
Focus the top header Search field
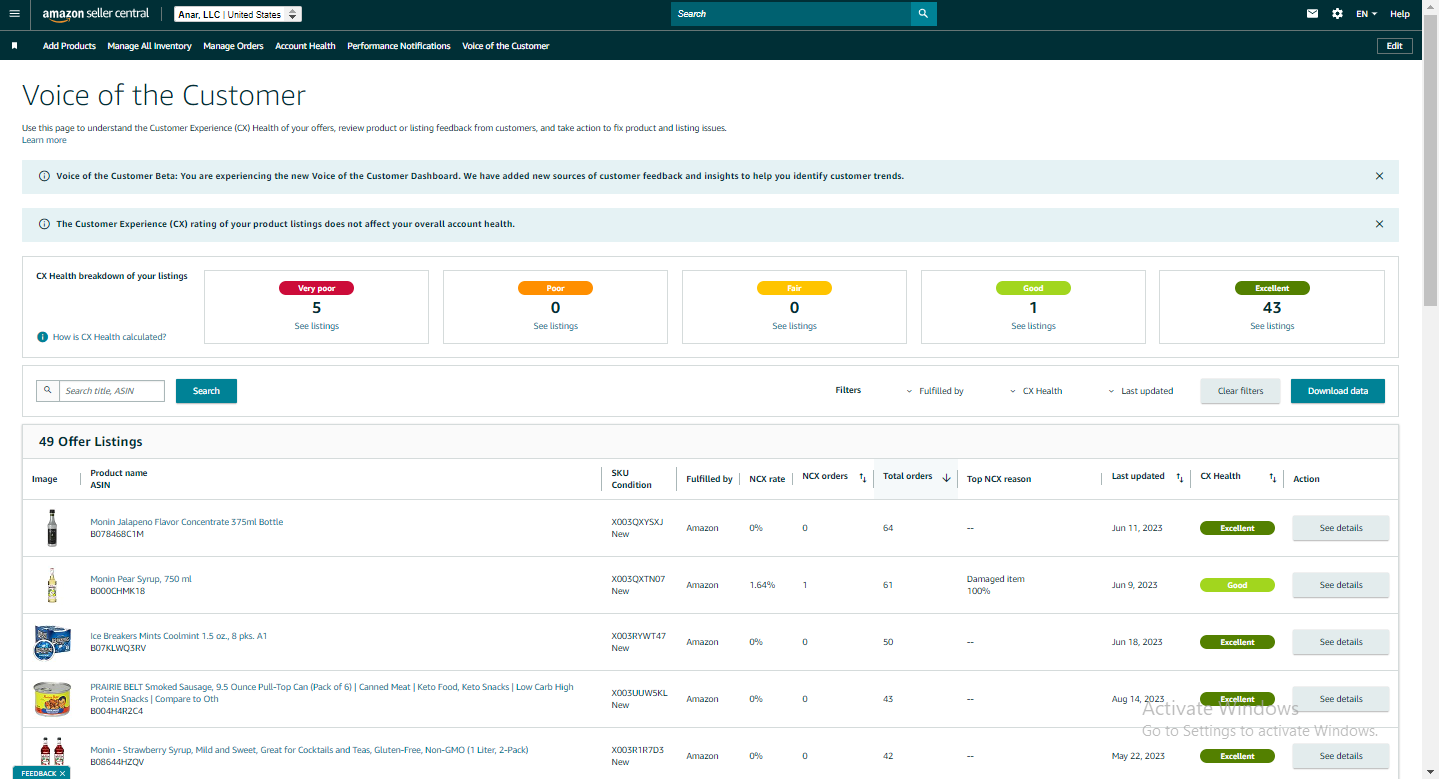click(x=791, y=14)
